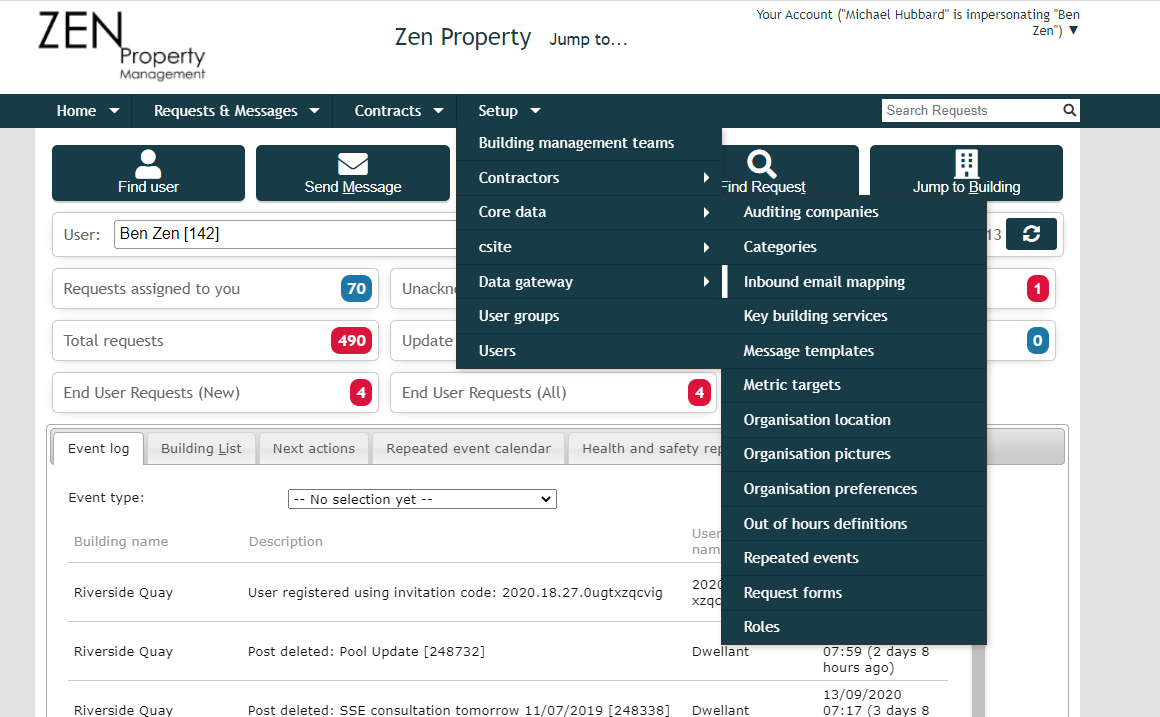Open the Your Account dropdown arrow

pos(1075,30)
